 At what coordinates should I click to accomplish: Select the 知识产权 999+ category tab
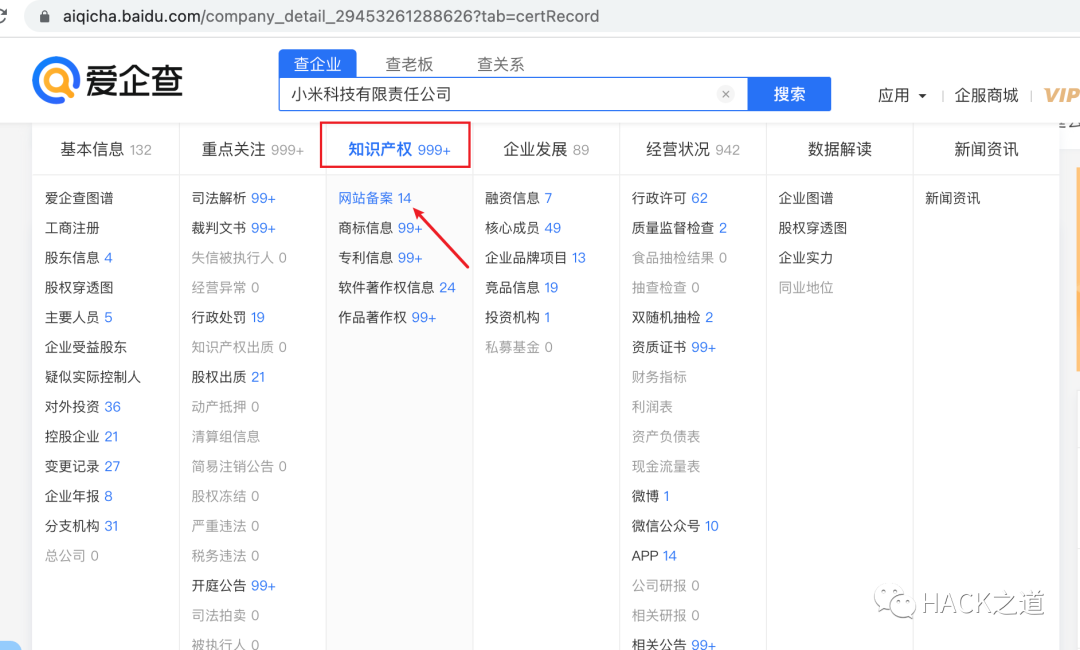click(x=399, y=149)
